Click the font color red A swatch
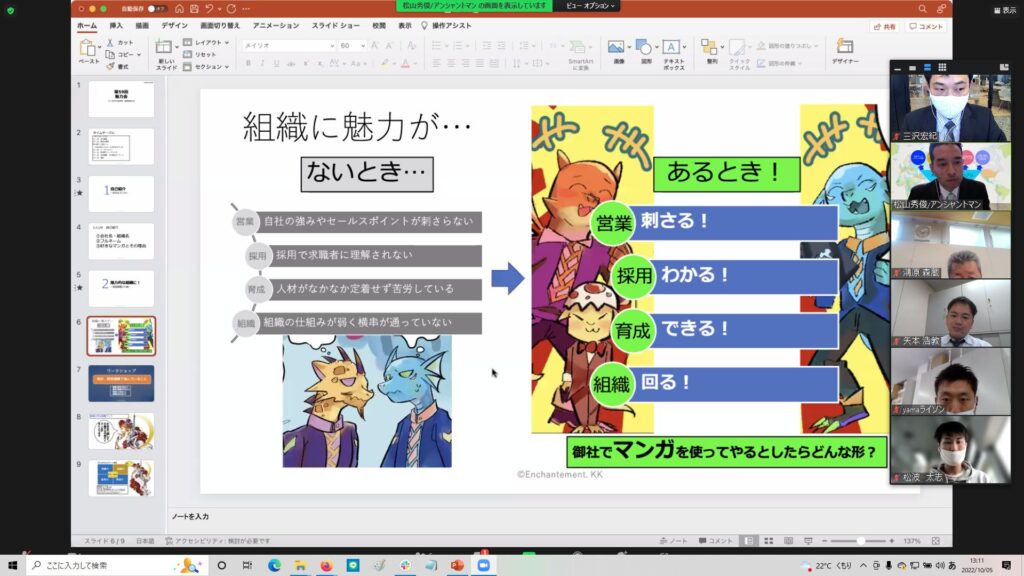The width and height of the screenshot is (1024, 576). pyautogui.click(x=406, y=63)
